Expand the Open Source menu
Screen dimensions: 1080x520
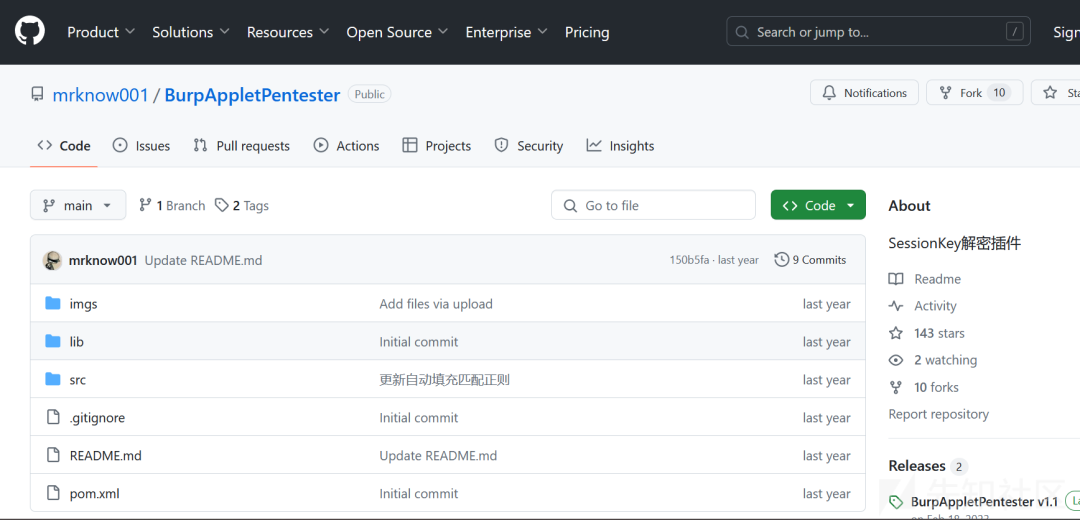397,32
